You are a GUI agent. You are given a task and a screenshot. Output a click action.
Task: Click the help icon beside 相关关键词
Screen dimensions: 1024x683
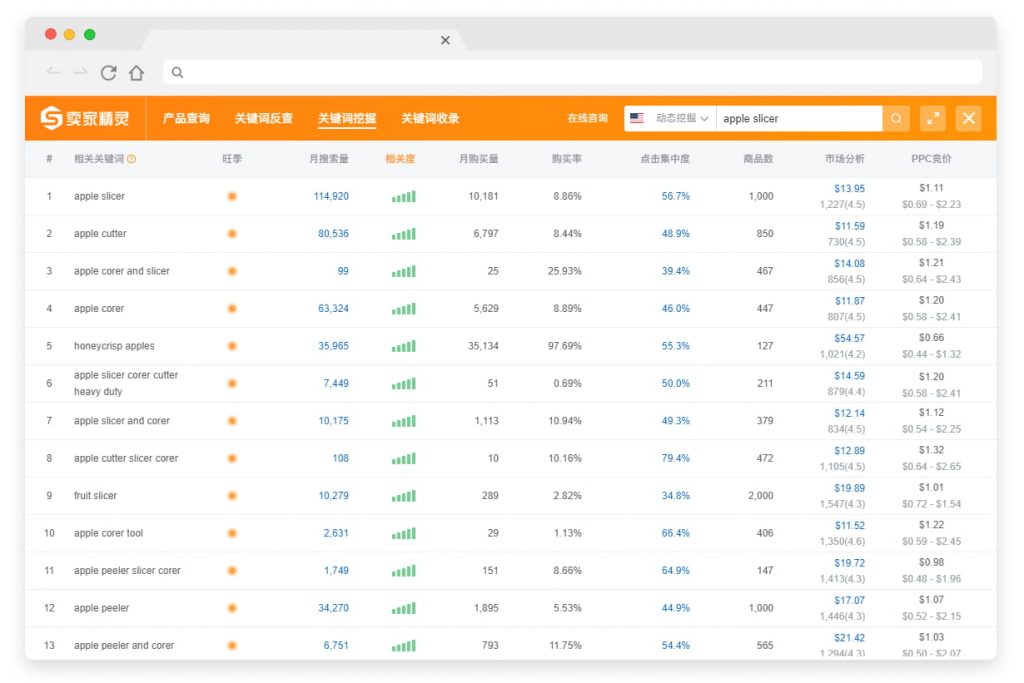coord(132,159)
